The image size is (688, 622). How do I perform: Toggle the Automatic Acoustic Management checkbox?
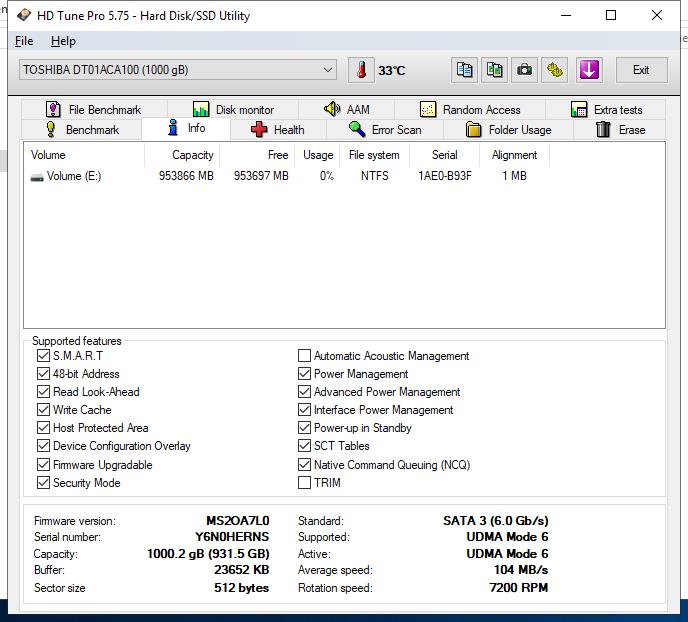coord(304,355)
